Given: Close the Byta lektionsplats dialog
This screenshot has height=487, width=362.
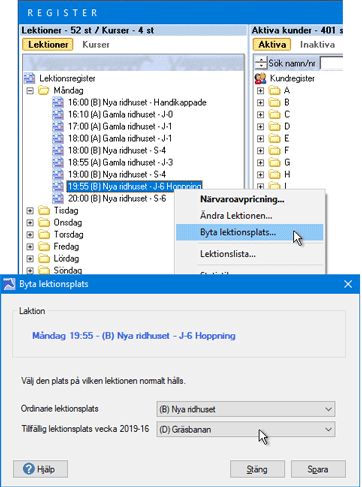Looking at the screenshot, I should click(x=348, y=284).
